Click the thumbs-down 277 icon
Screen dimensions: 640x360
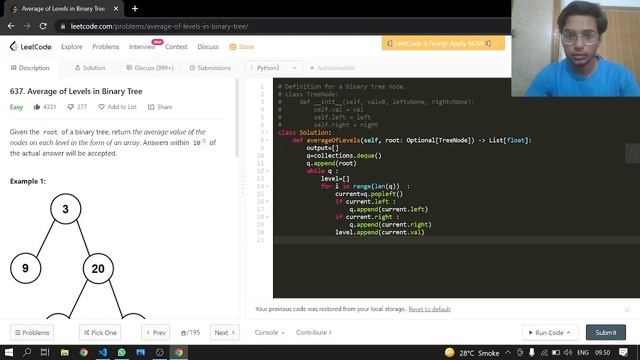click(x=71, y=107)
